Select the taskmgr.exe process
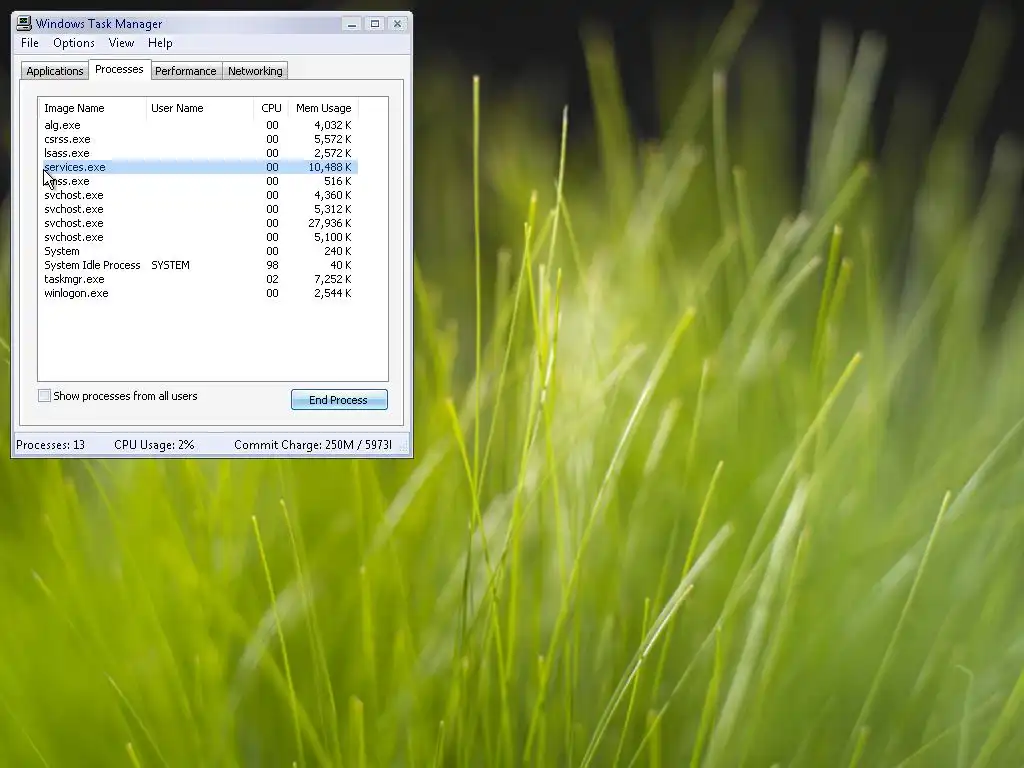Screen dimensions: 1024x768 click(x=200, y=280)
